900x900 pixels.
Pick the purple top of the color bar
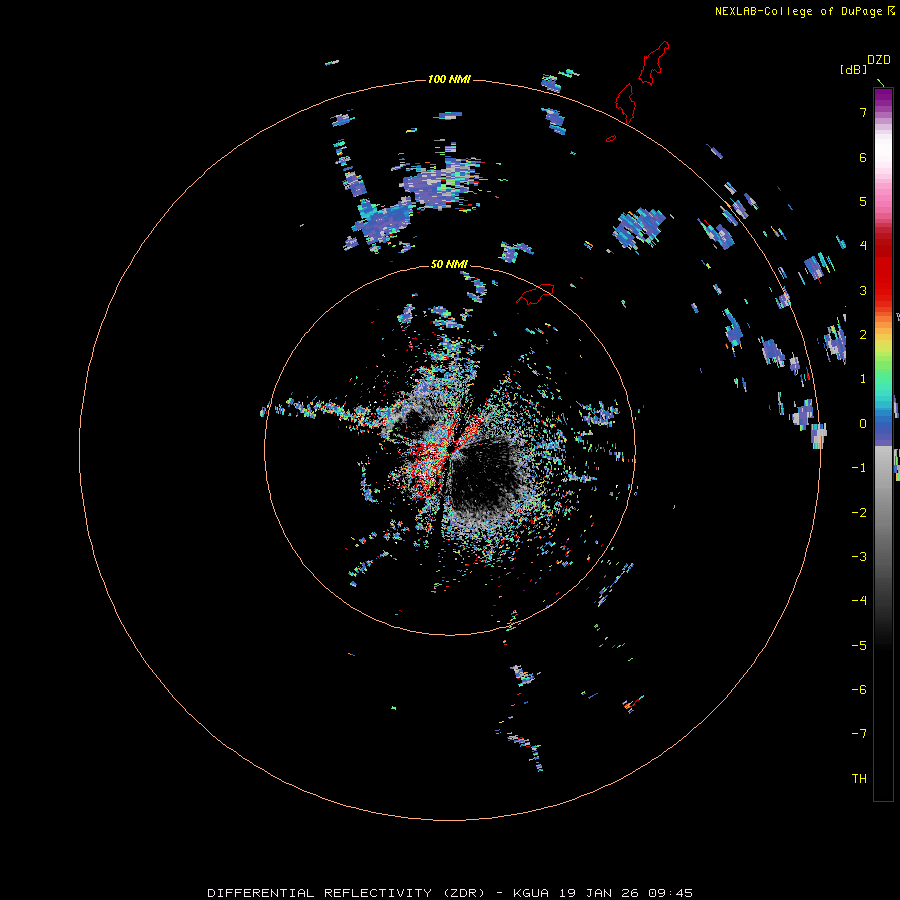[883, 99]
